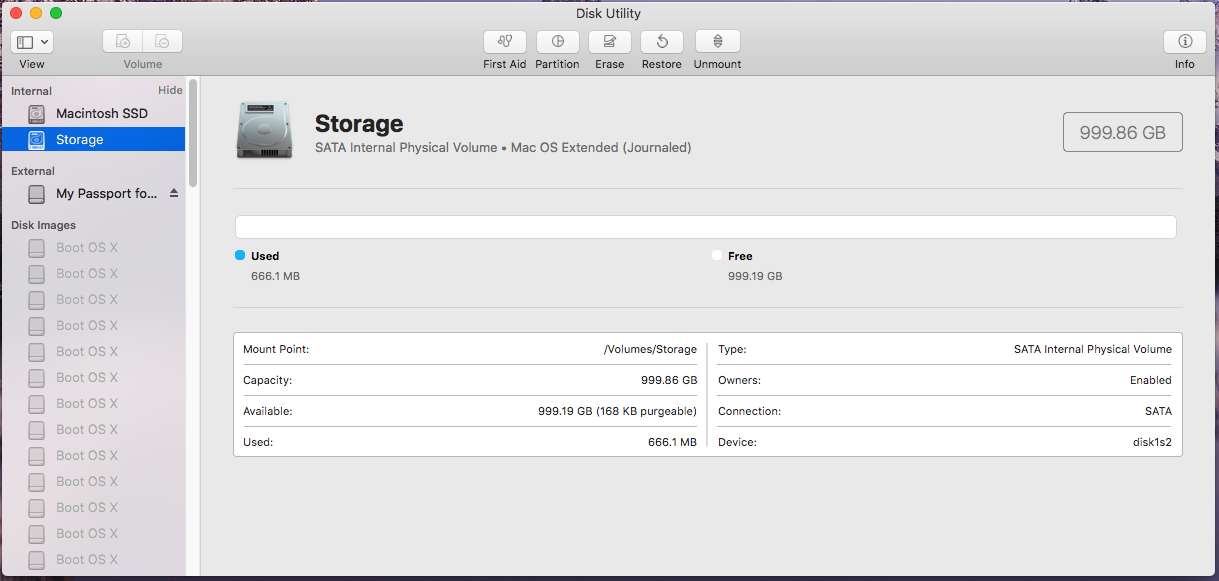Click the My Passport drive icon

coord(37,194)
